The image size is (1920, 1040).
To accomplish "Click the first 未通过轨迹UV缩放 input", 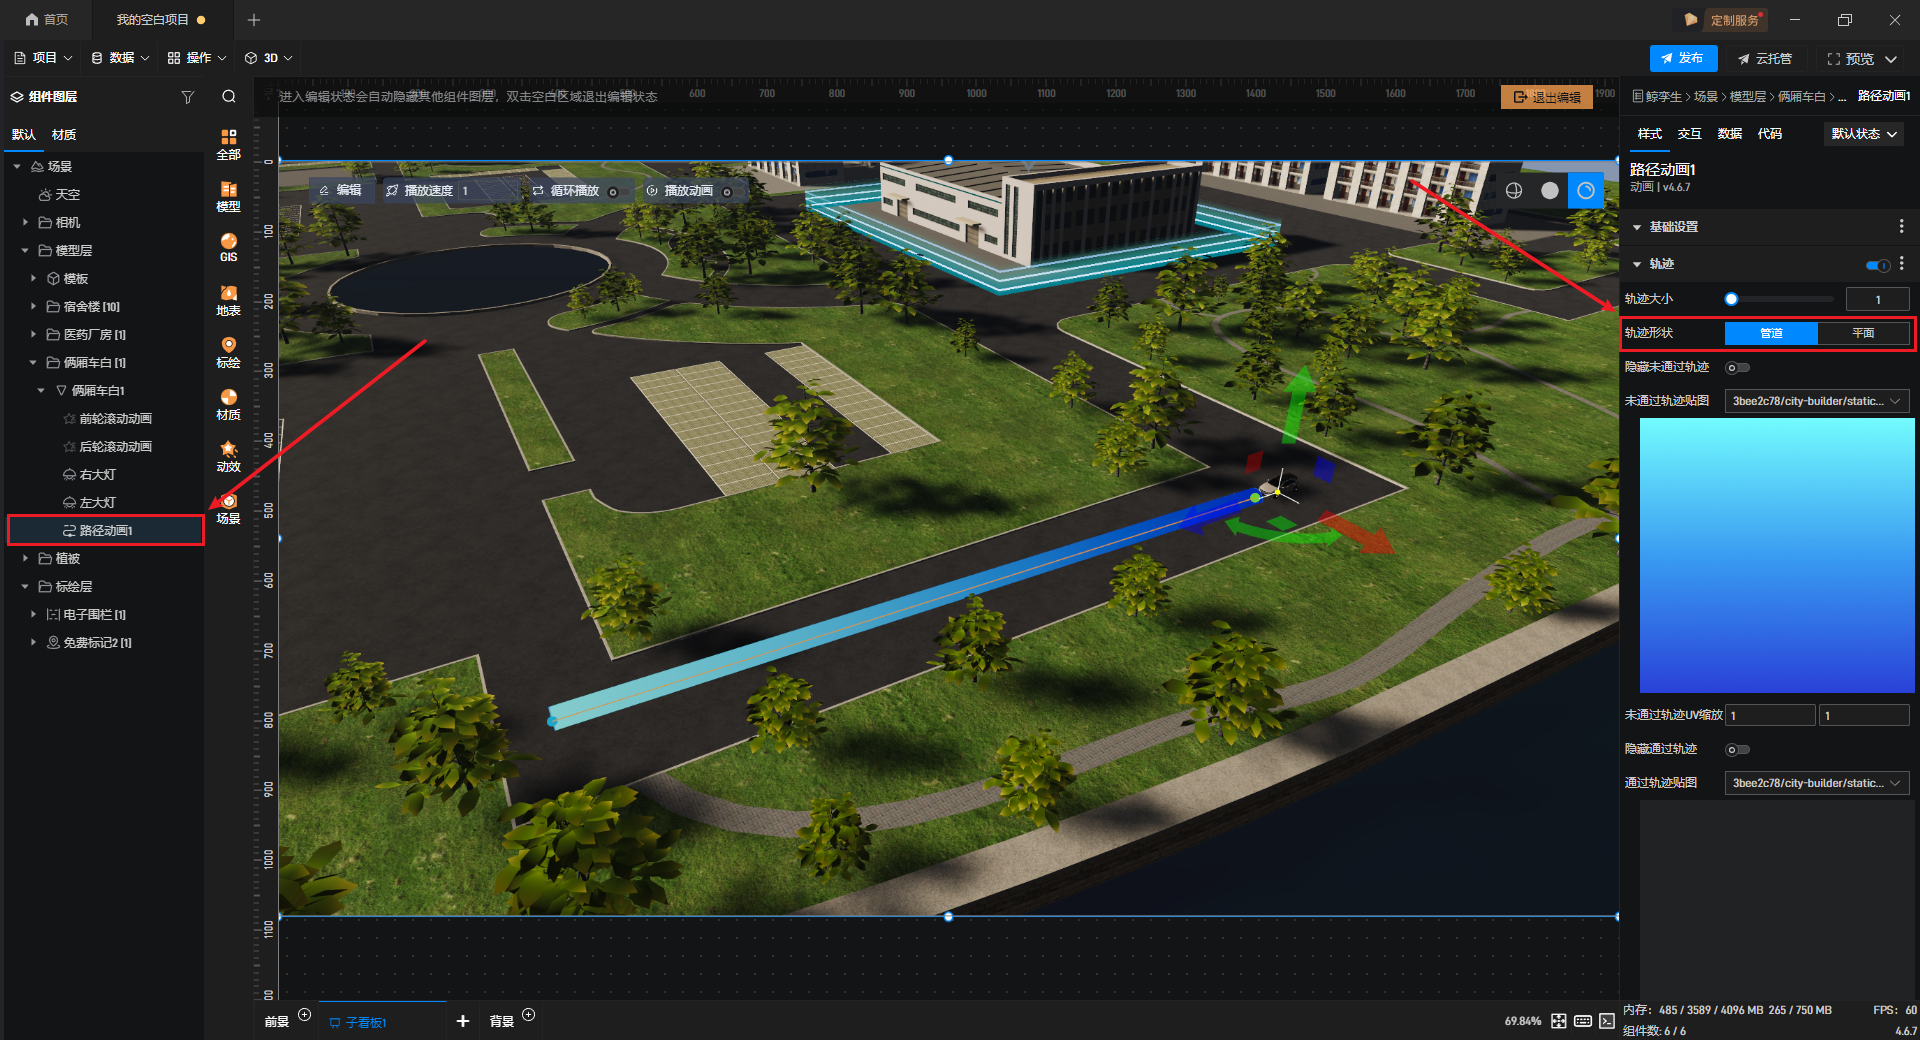I will pos(1770,715).
